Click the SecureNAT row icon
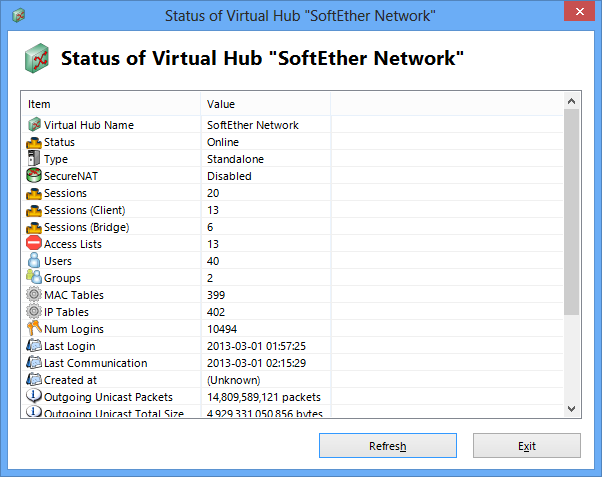Image resolution: width=602 pixels, height=477 pixels. [34, 176]
